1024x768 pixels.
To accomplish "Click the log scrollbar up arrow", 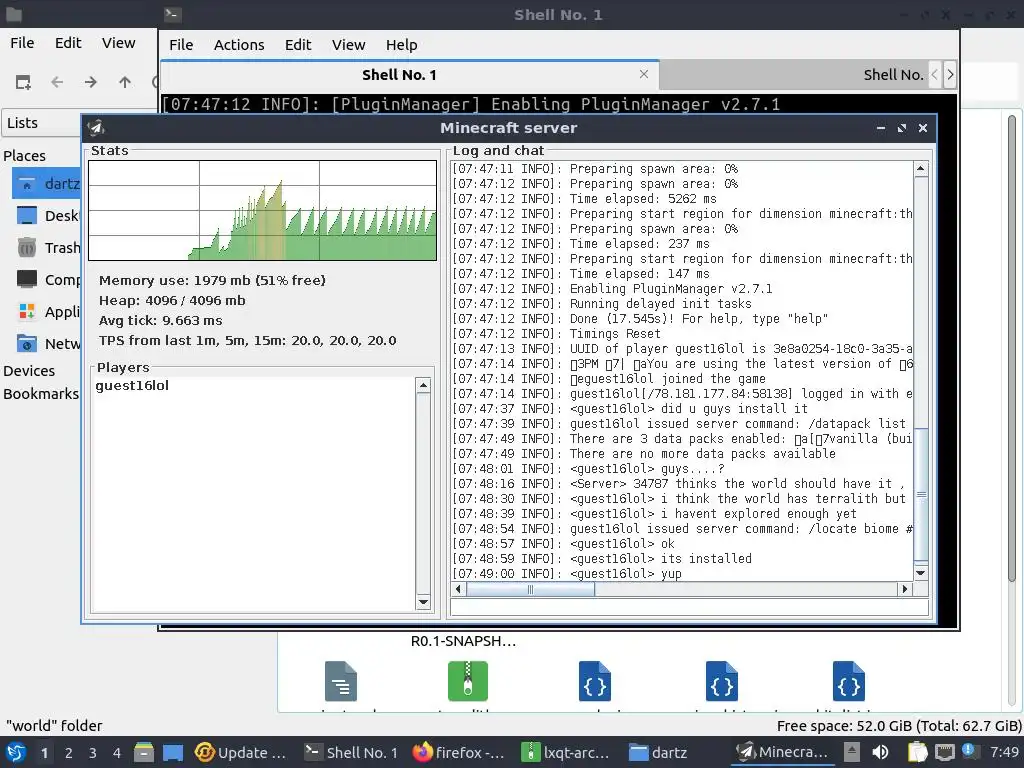I will [921, 169].
